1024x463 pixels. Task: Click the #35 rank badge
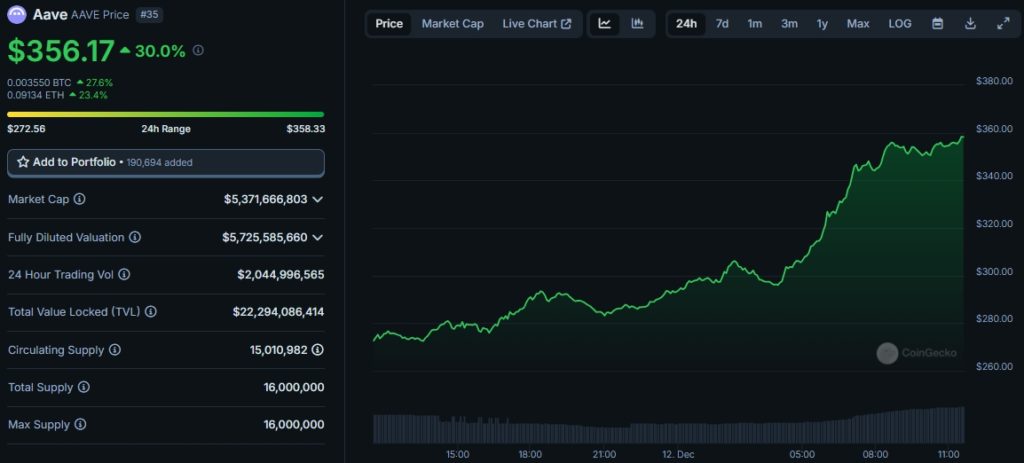(x=150, y=14)
